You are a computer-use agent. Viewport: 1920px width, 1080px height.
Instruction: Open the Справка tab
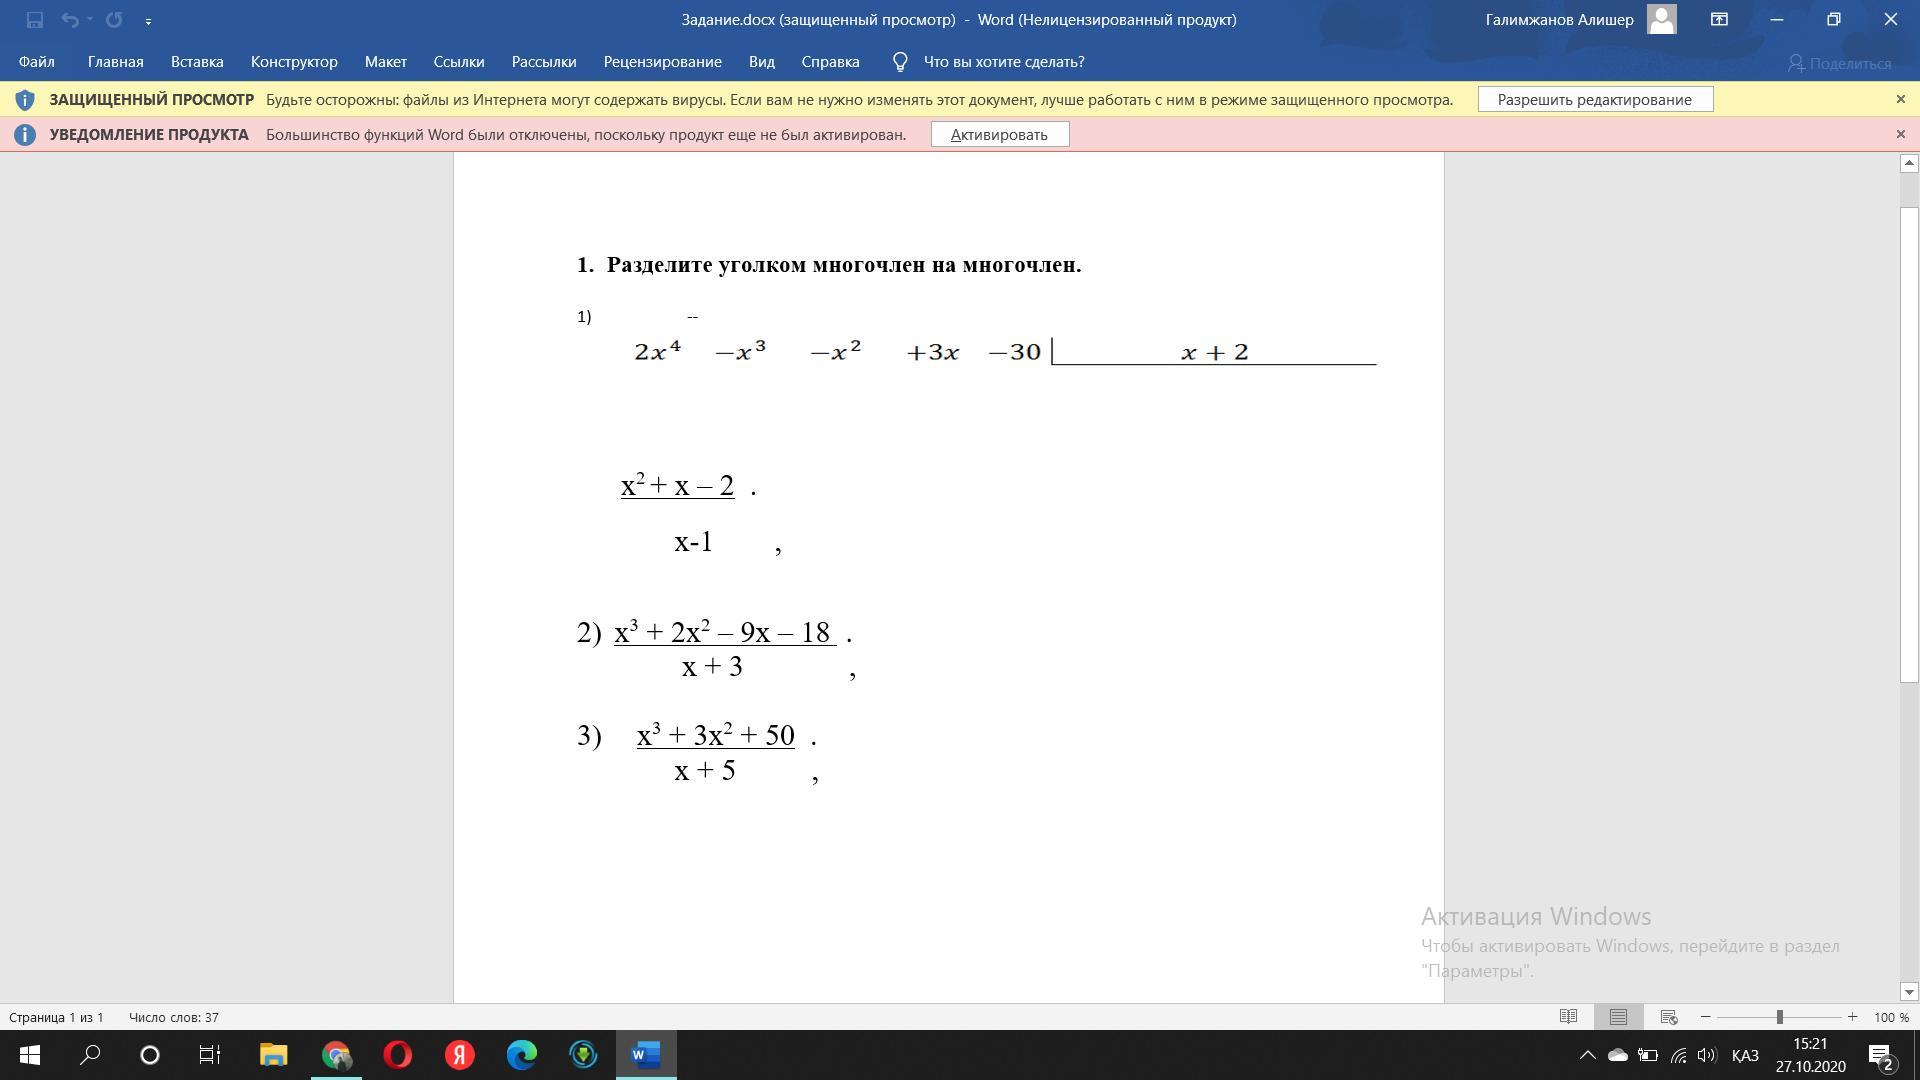pyautogui.click(x=830, y=62)
